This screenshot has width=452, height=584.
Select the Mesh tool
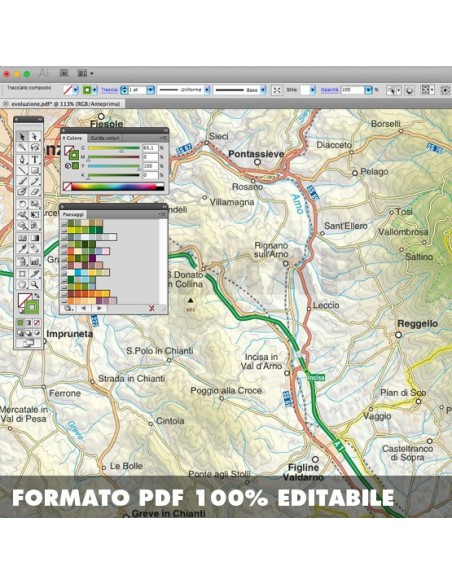[22, 238]
